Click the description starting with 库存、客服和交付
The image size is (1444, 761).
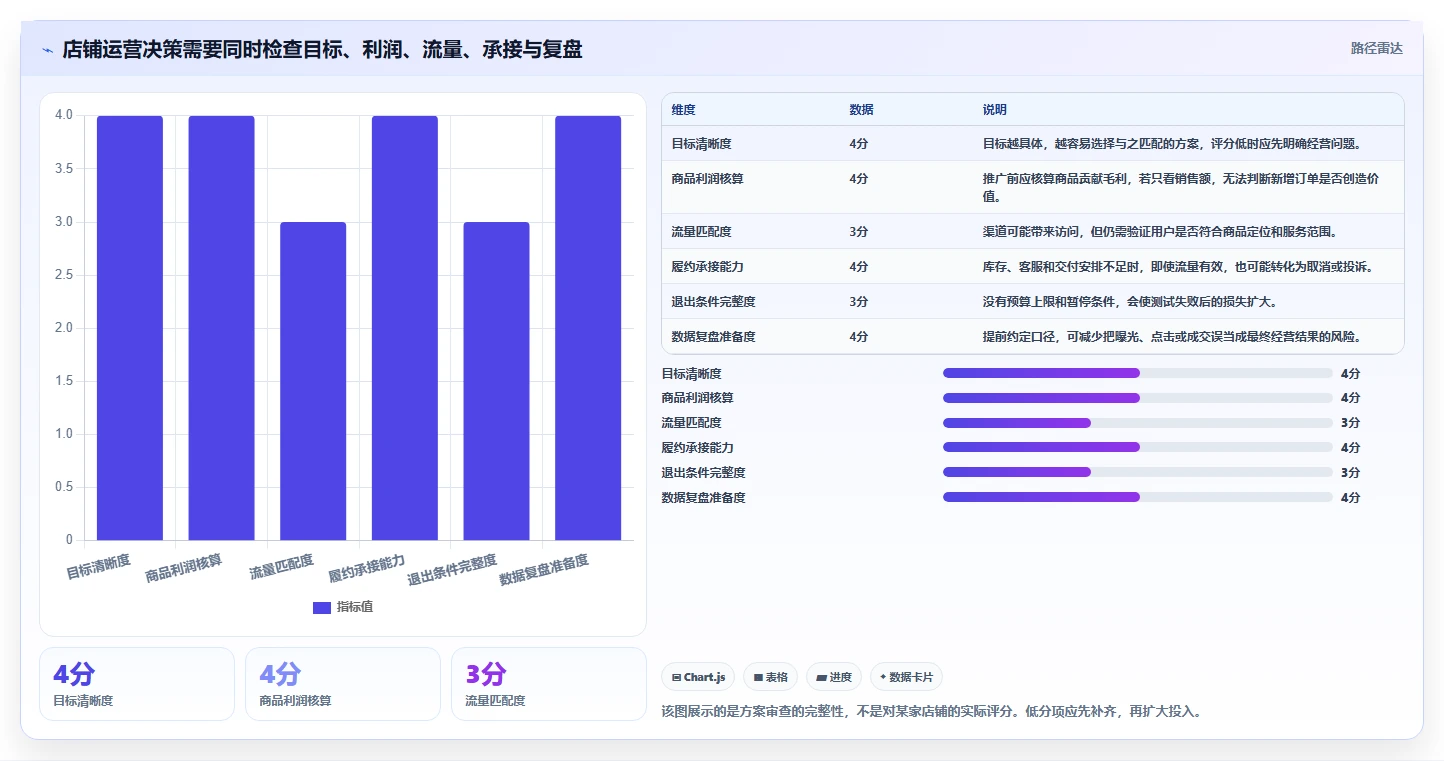tap(1177, 267)
